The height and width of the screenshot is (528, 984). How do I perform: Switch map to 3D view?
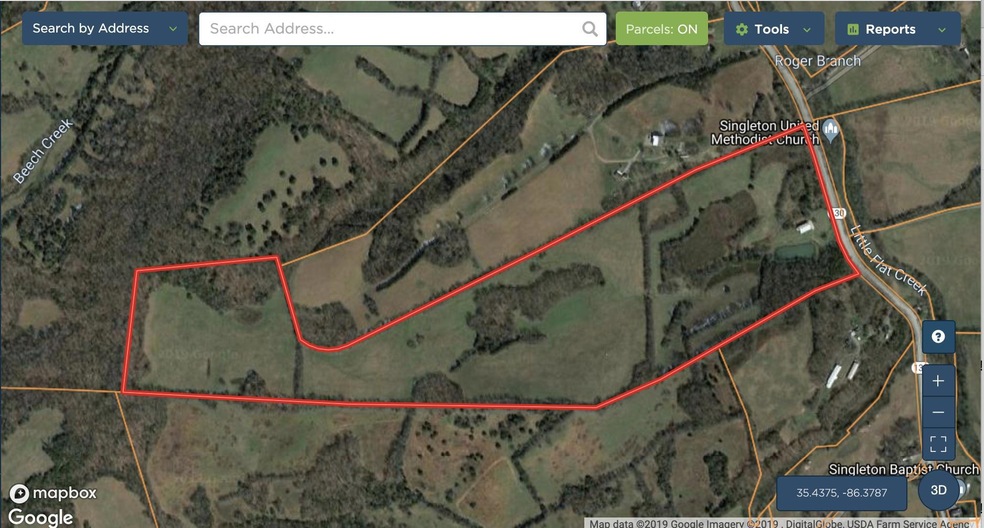click(938, 490)
